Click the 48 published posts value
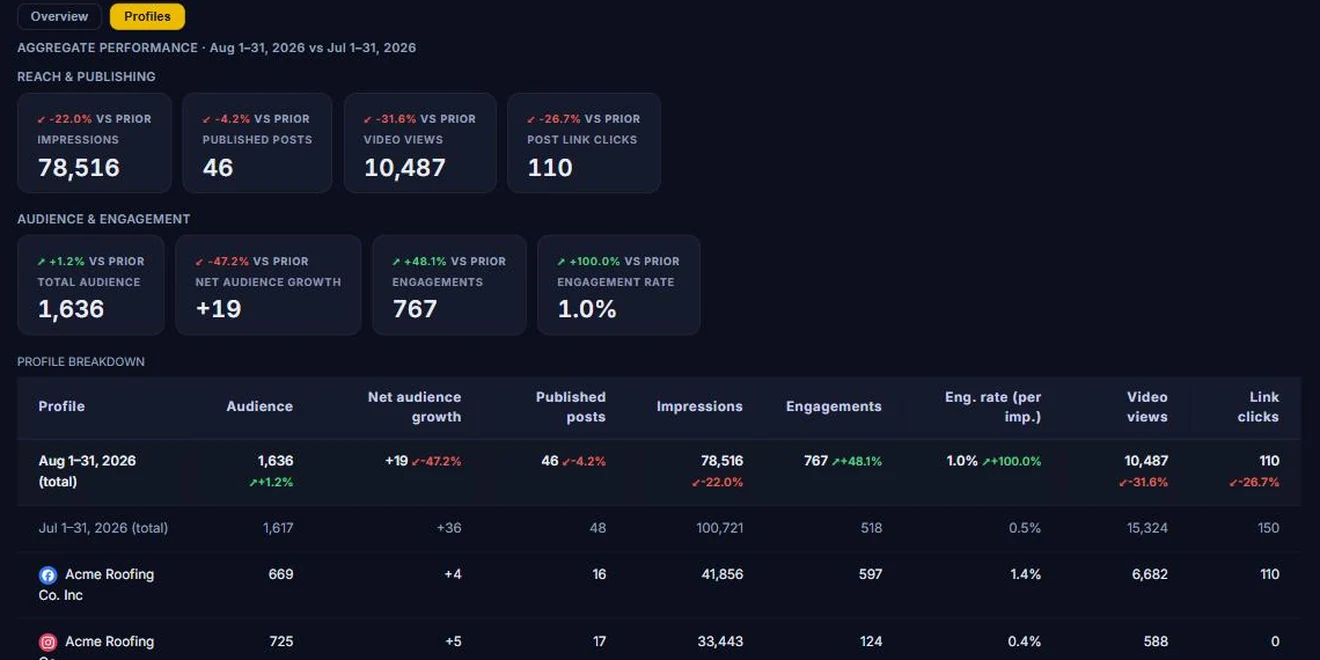 tap(598, 528)
